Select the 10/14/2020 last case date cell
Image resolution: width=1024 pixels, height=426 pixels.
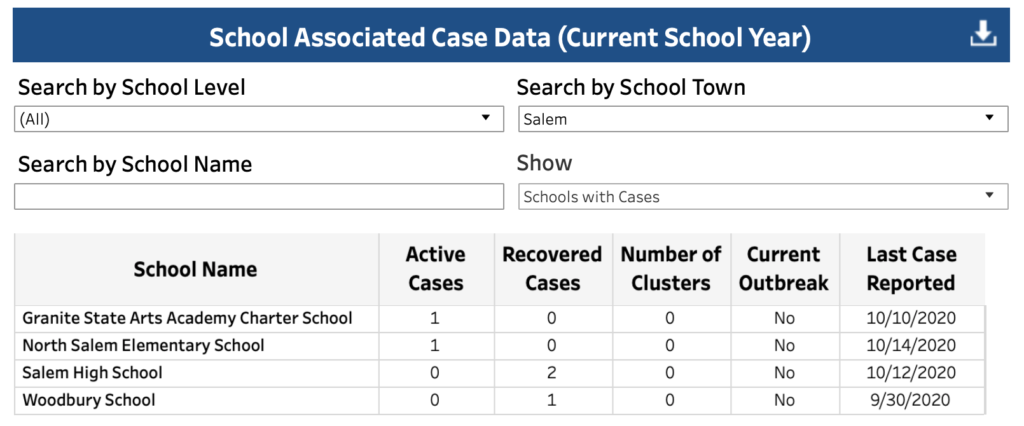click(x=911, y=346)
